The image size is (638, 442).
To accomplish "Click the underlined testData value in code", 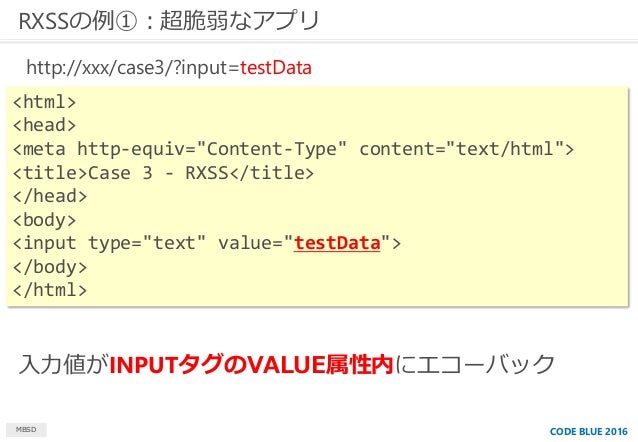I will coord(337,243).
